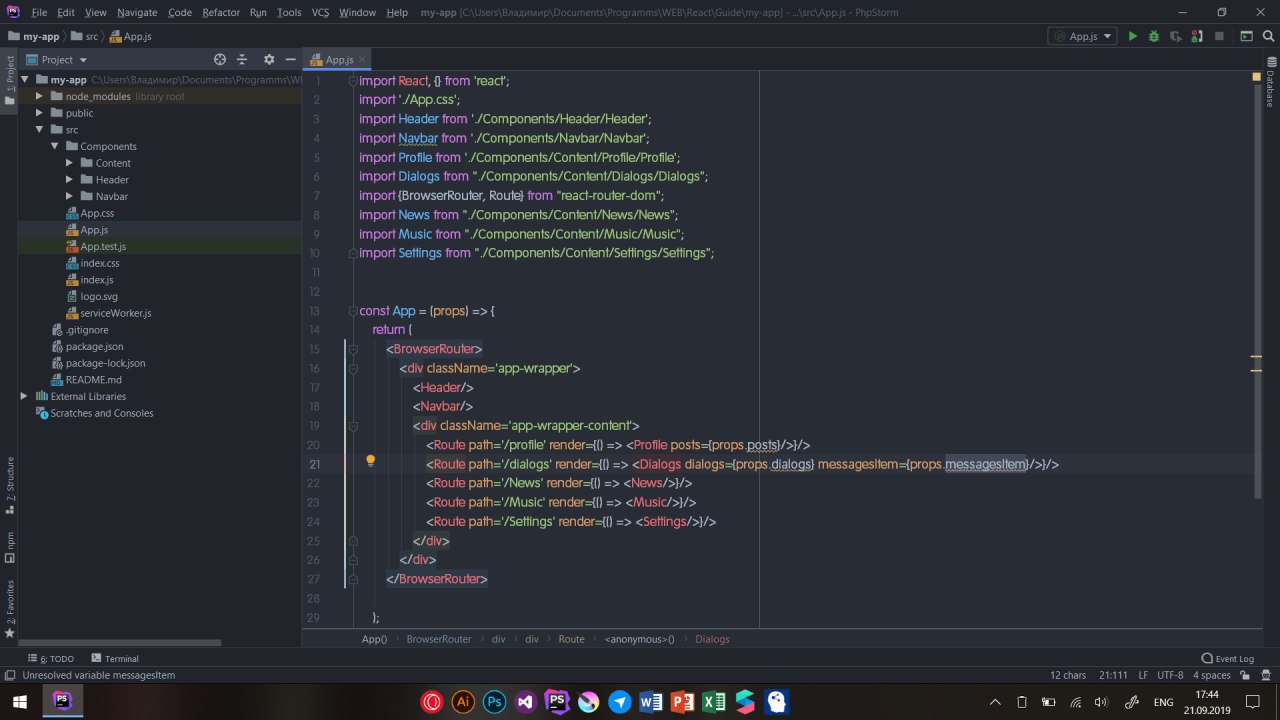Click the Search Everywhere magnifier icon
Screen dimensions: 1280x720
pyautogui.click(x=1268, y=36)
